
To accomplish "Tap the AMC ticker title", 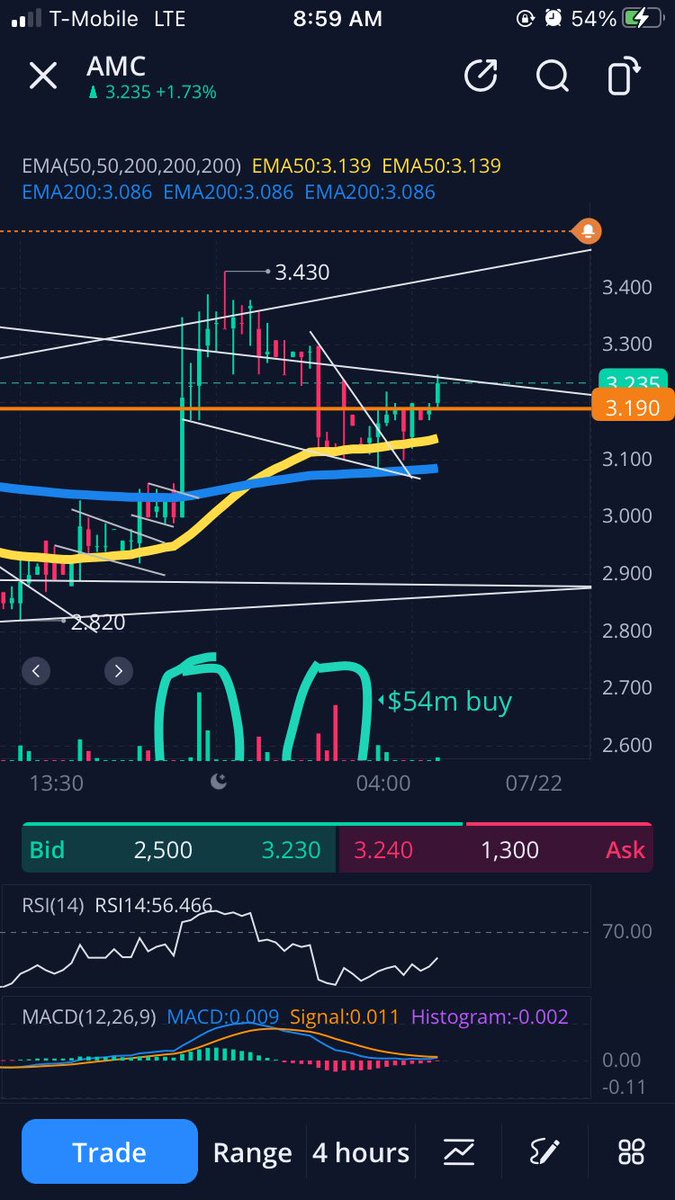I will point(116,66).
